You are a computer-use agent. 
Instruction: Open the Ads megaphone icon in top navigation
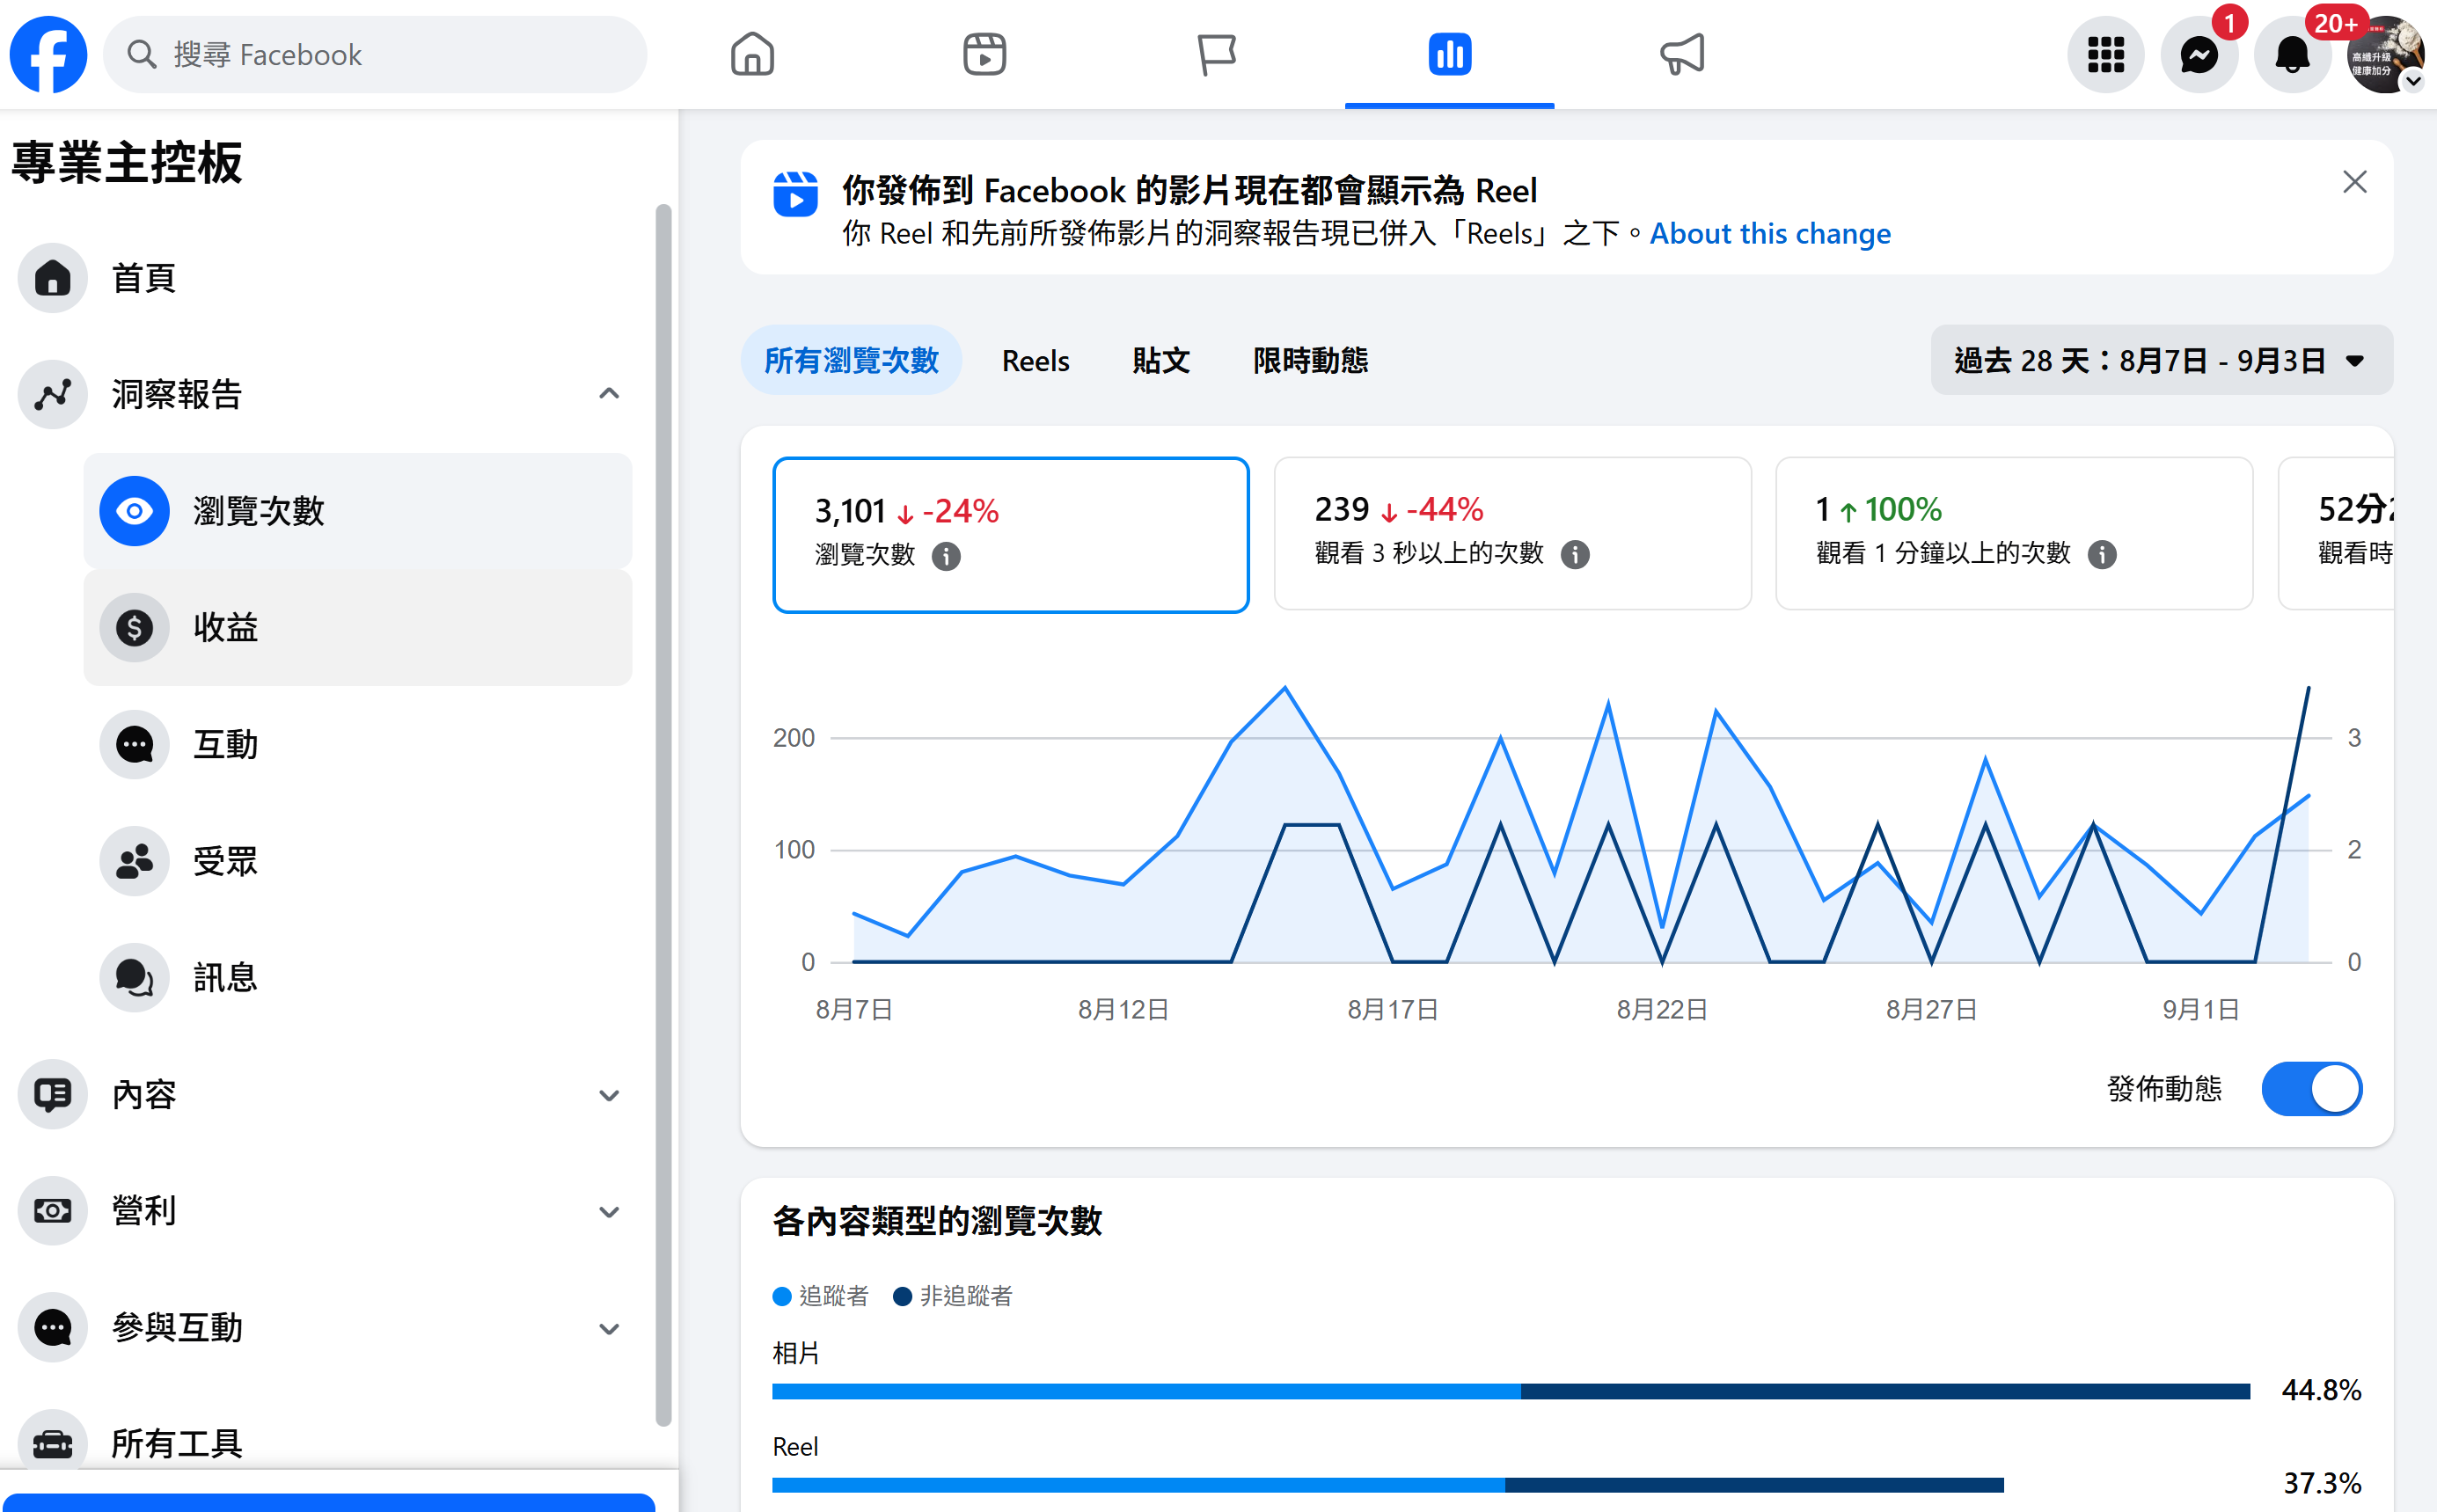(1682, 54)
